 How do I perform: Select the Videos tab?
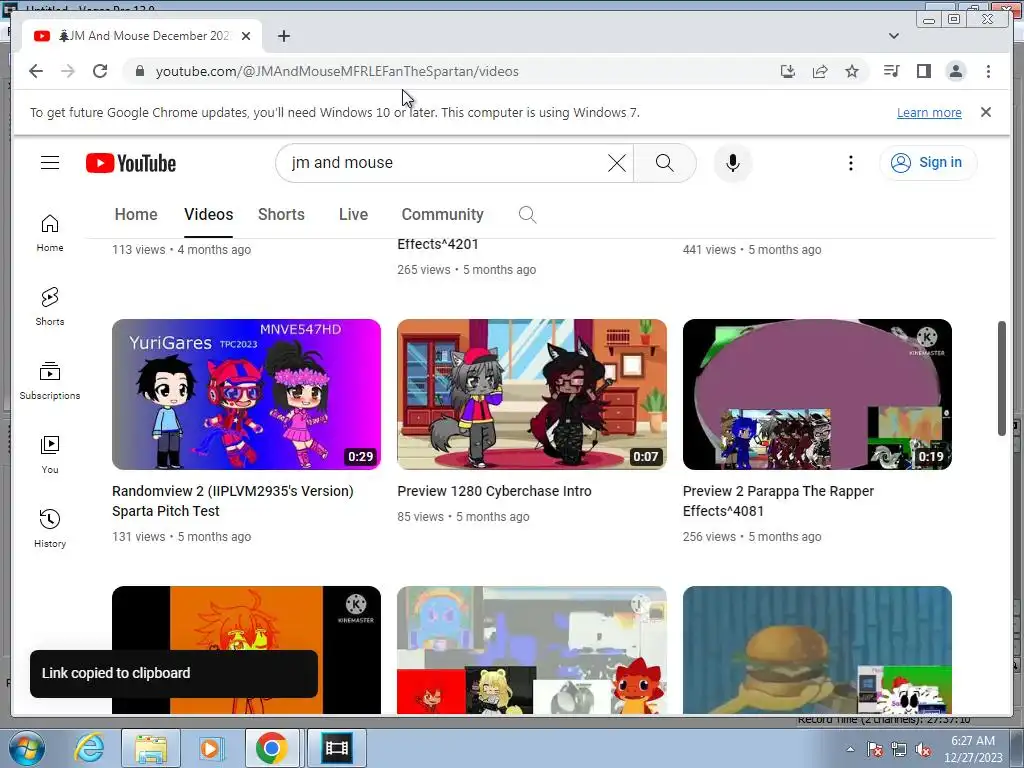208,214
